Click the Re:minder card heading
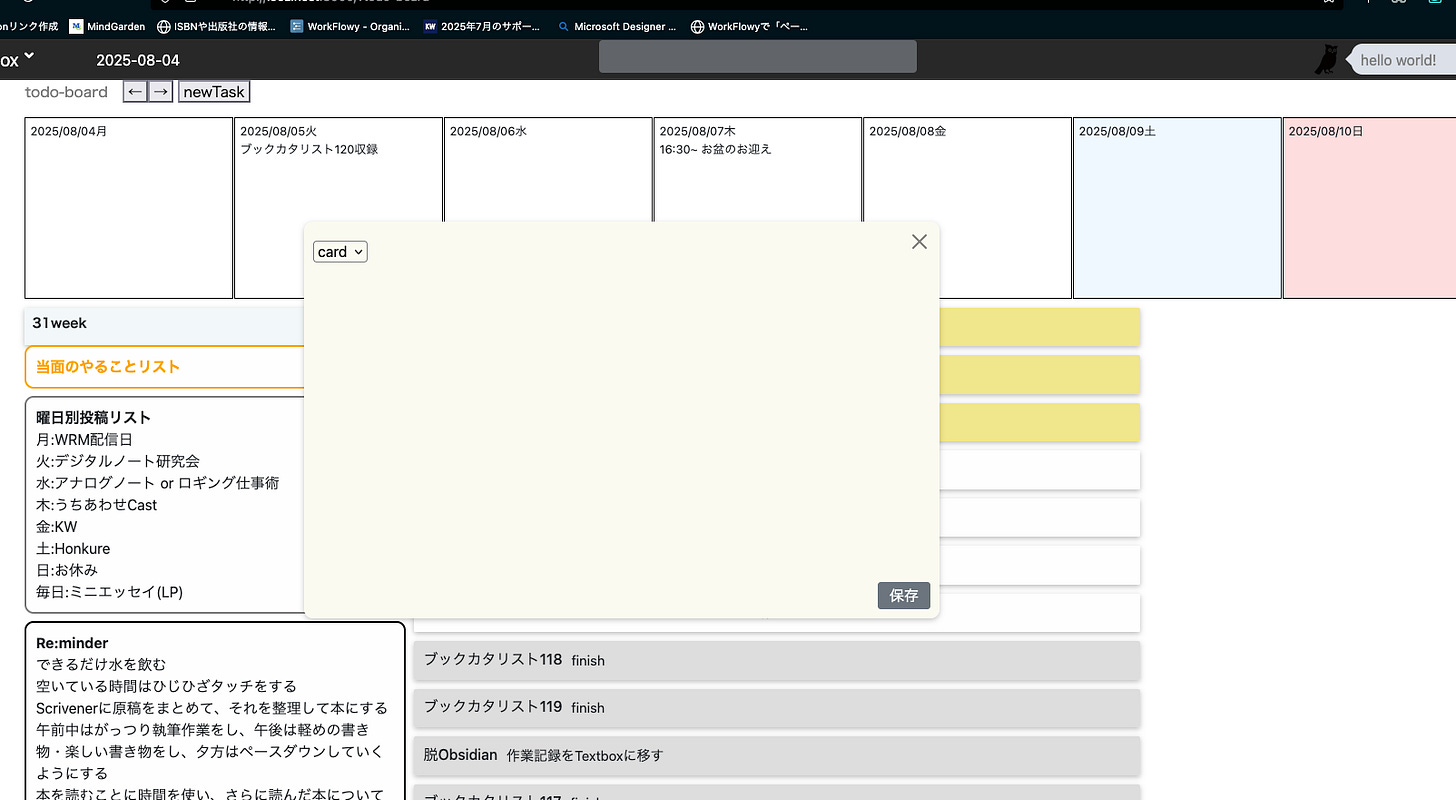 [x=72, y=643]
